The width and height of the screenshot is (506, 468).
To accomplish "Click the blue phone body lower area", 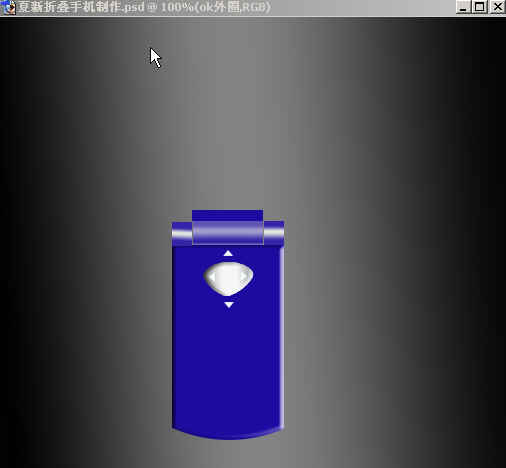I will tap(227, 367).
